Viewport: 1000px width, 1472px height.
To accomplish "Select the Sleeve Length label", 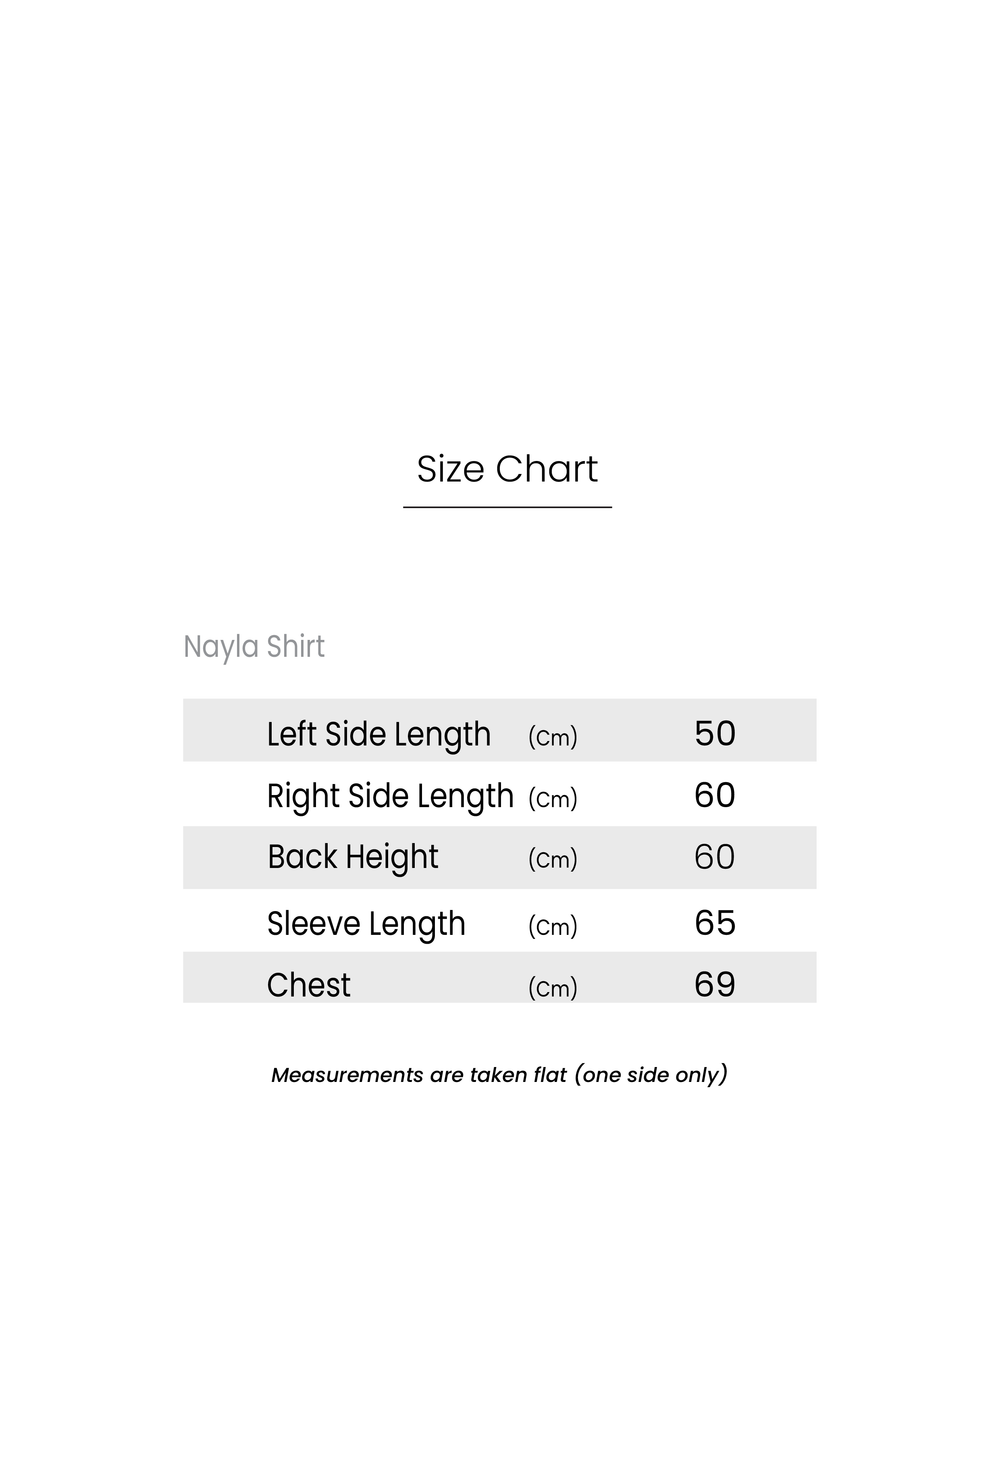I will coord(366,923).
